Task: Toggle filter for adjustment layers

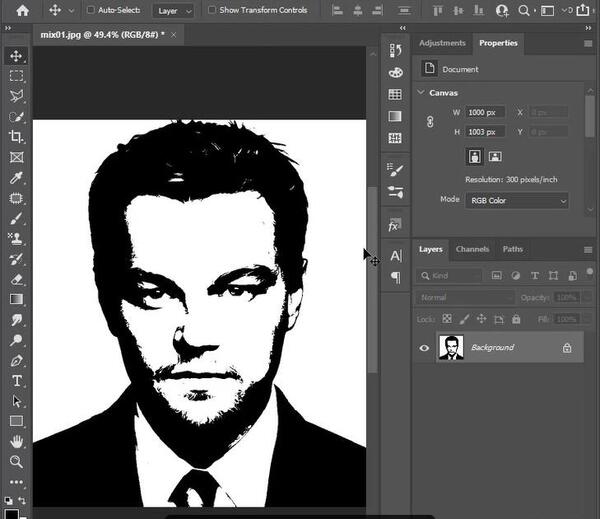Action: 515,276
